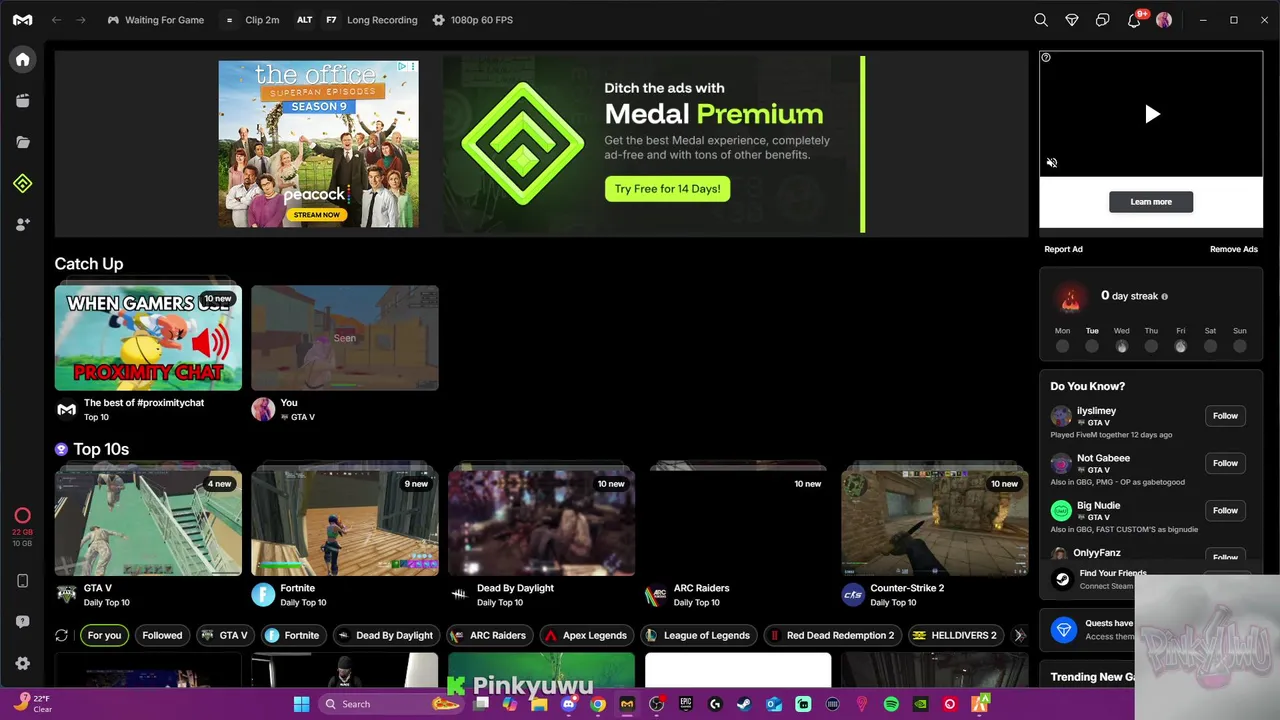Screen dimensions: 1280x720
Task: Click the taskbar Search box
Action: coord(390,704)
